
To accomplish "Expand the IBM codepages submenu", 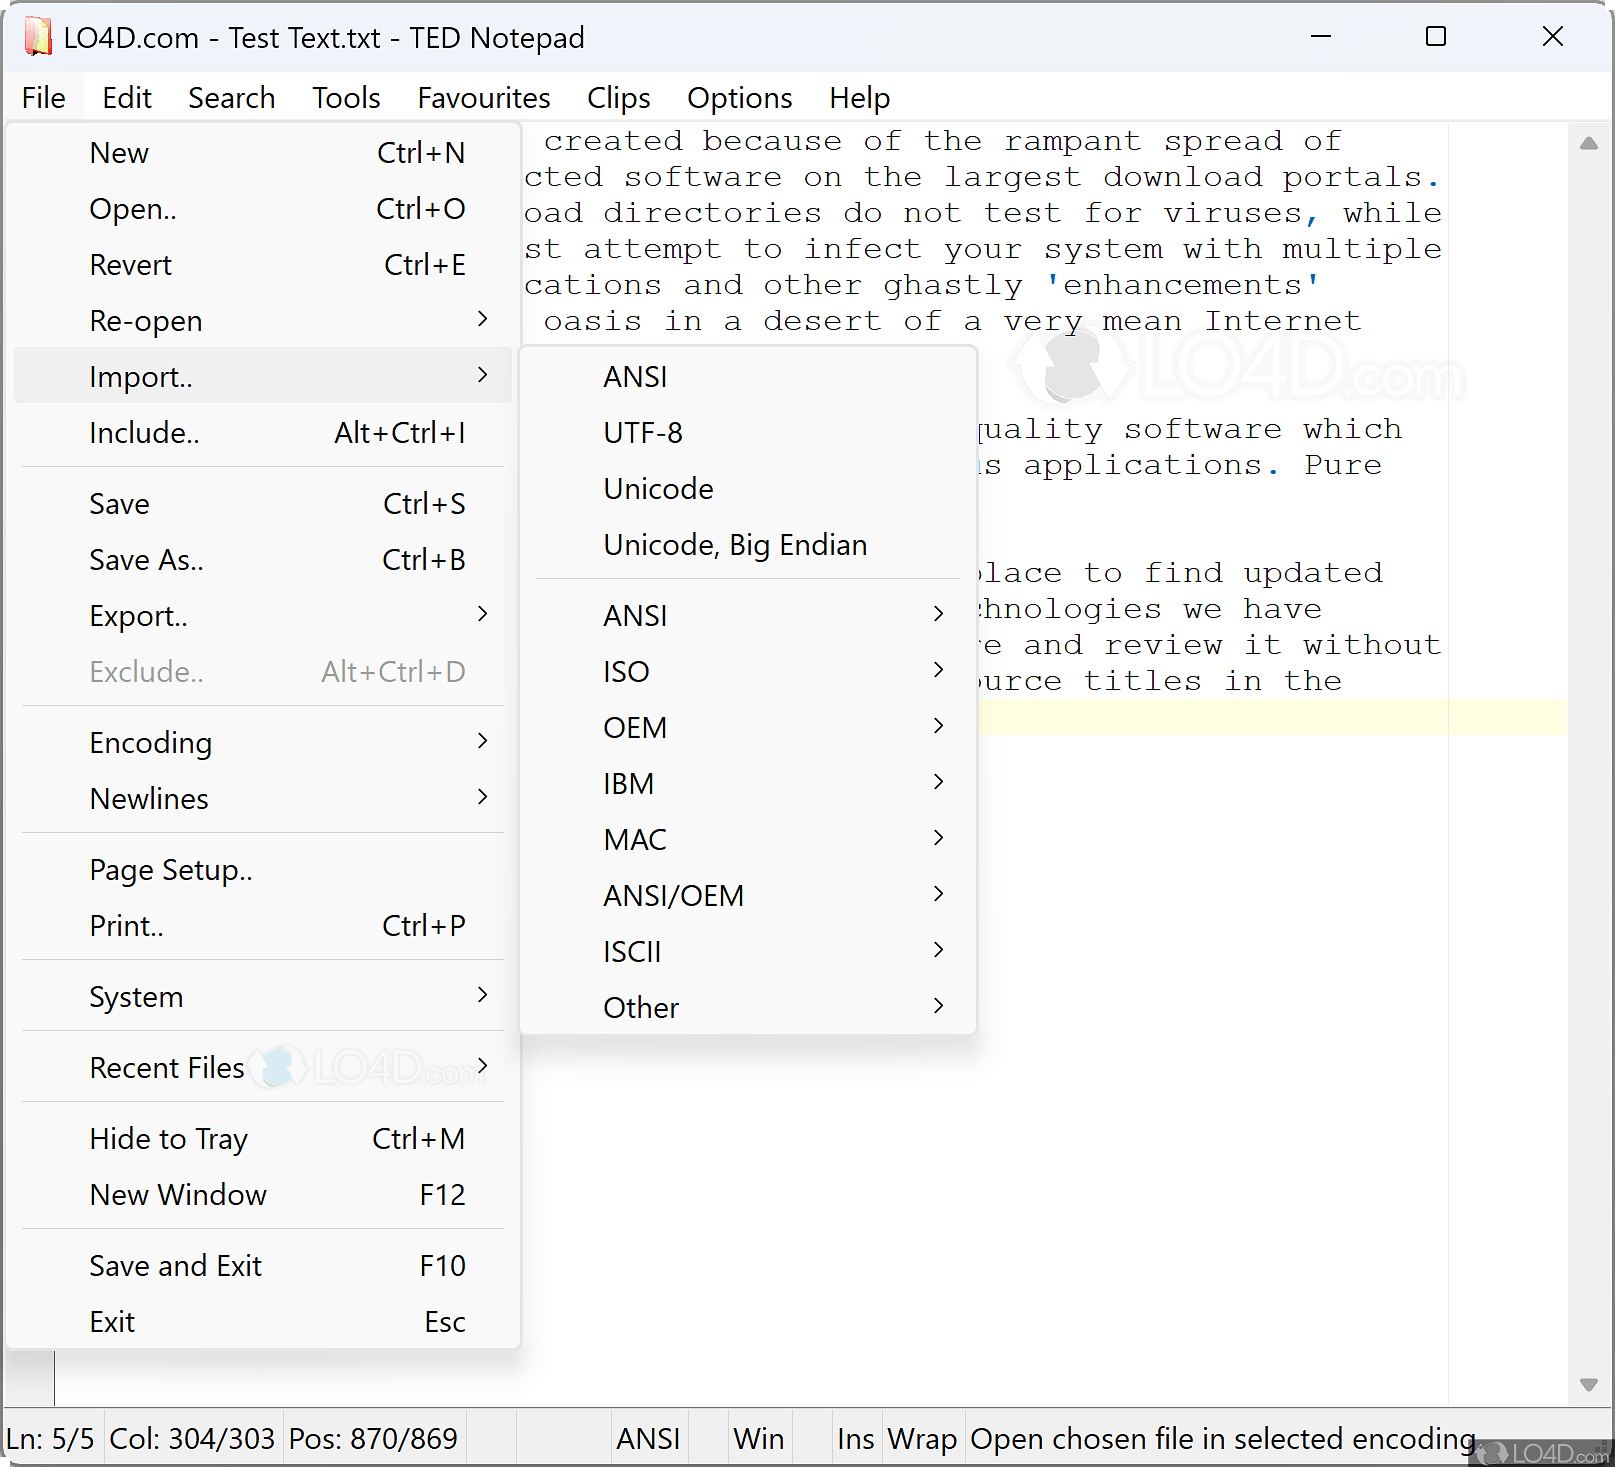I will pos(748,784).
